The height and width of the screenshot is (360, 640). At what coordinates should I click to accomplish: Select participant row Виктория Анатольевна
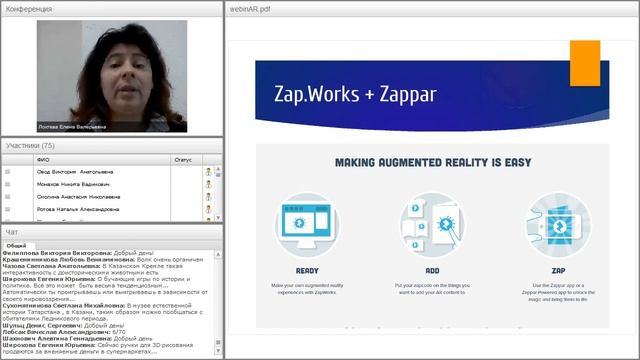point(108,172)
